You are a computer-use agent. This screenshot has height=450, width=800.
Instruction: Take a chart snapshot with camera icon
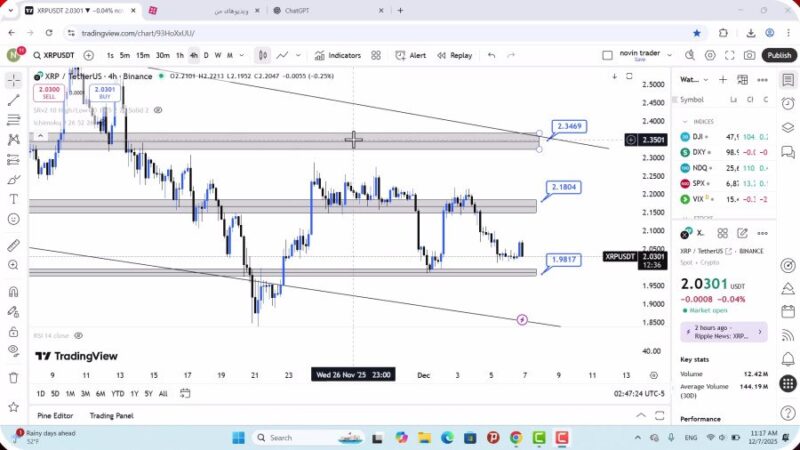[749, 56]
